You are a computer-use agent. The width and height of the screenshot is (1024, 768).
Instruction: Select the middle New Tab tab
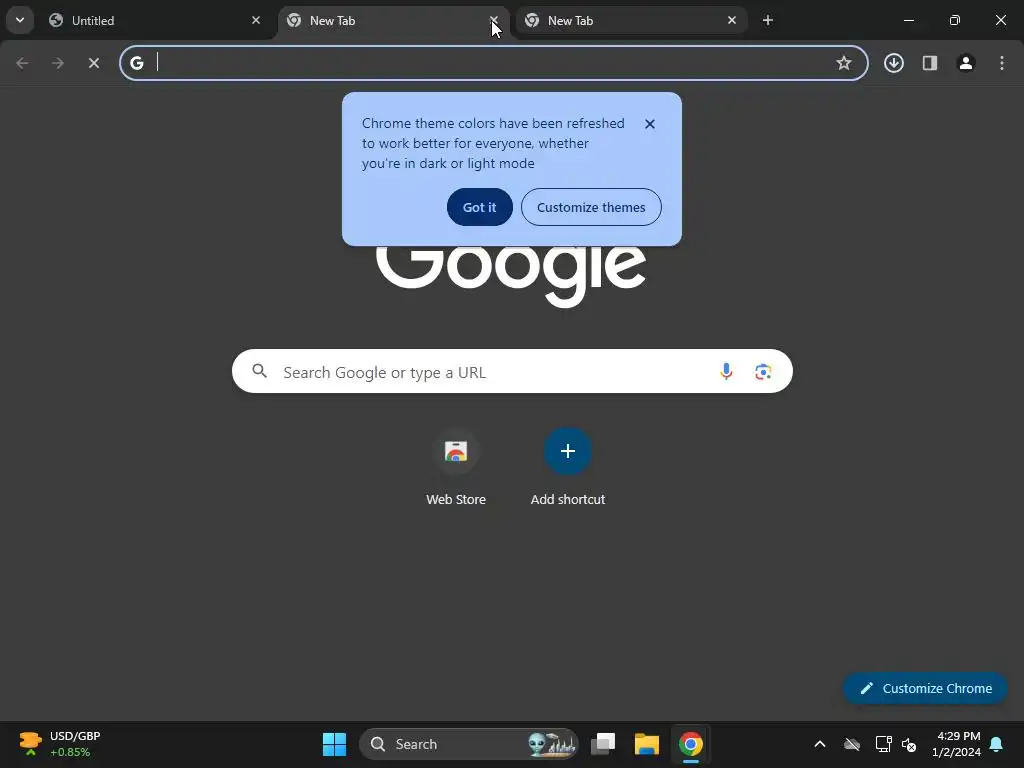[x=394, y=20]
